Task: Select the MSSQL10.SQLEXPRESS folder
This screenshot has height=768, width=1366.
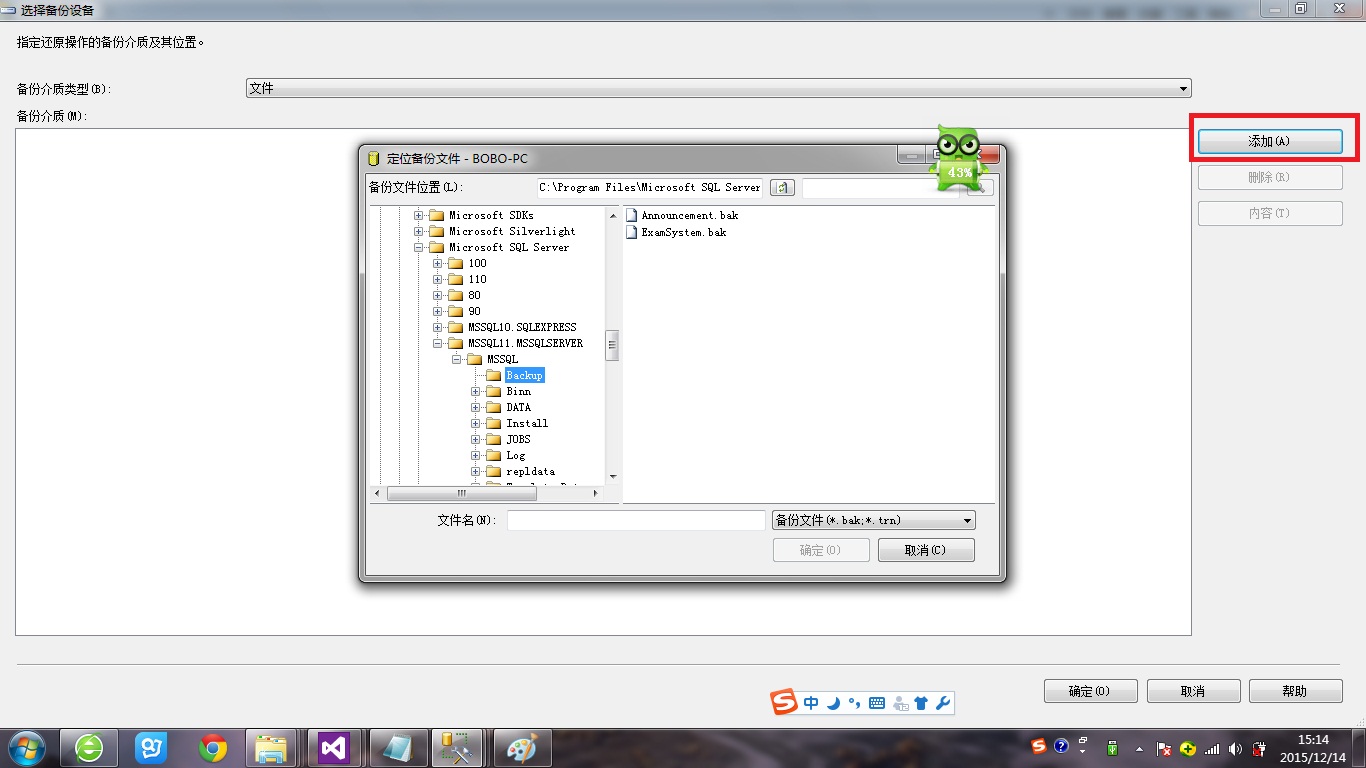Action: 521,327
